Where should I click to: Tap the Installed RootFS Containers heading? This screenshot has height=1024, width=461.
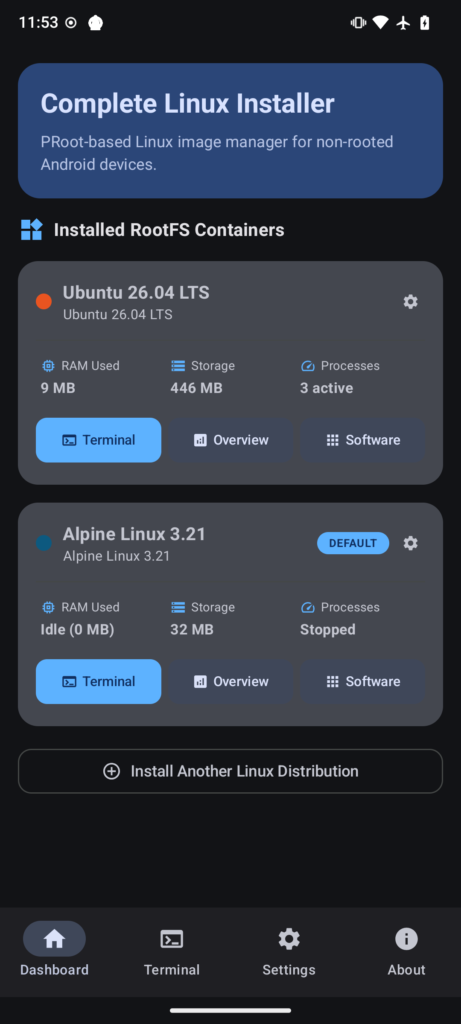tap(169, 230)
